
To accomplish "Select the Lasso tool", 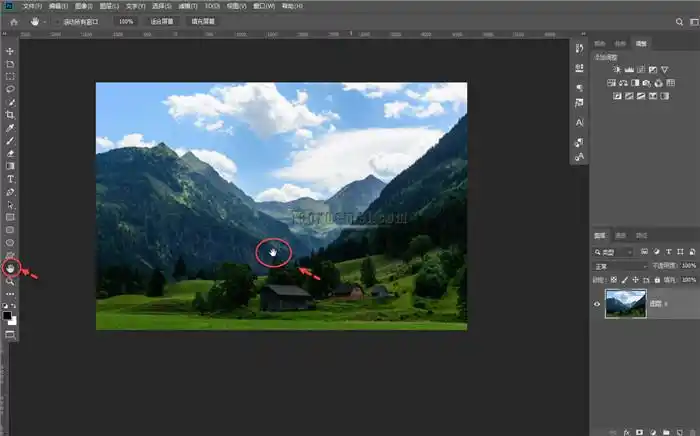I will coord(10,89).
